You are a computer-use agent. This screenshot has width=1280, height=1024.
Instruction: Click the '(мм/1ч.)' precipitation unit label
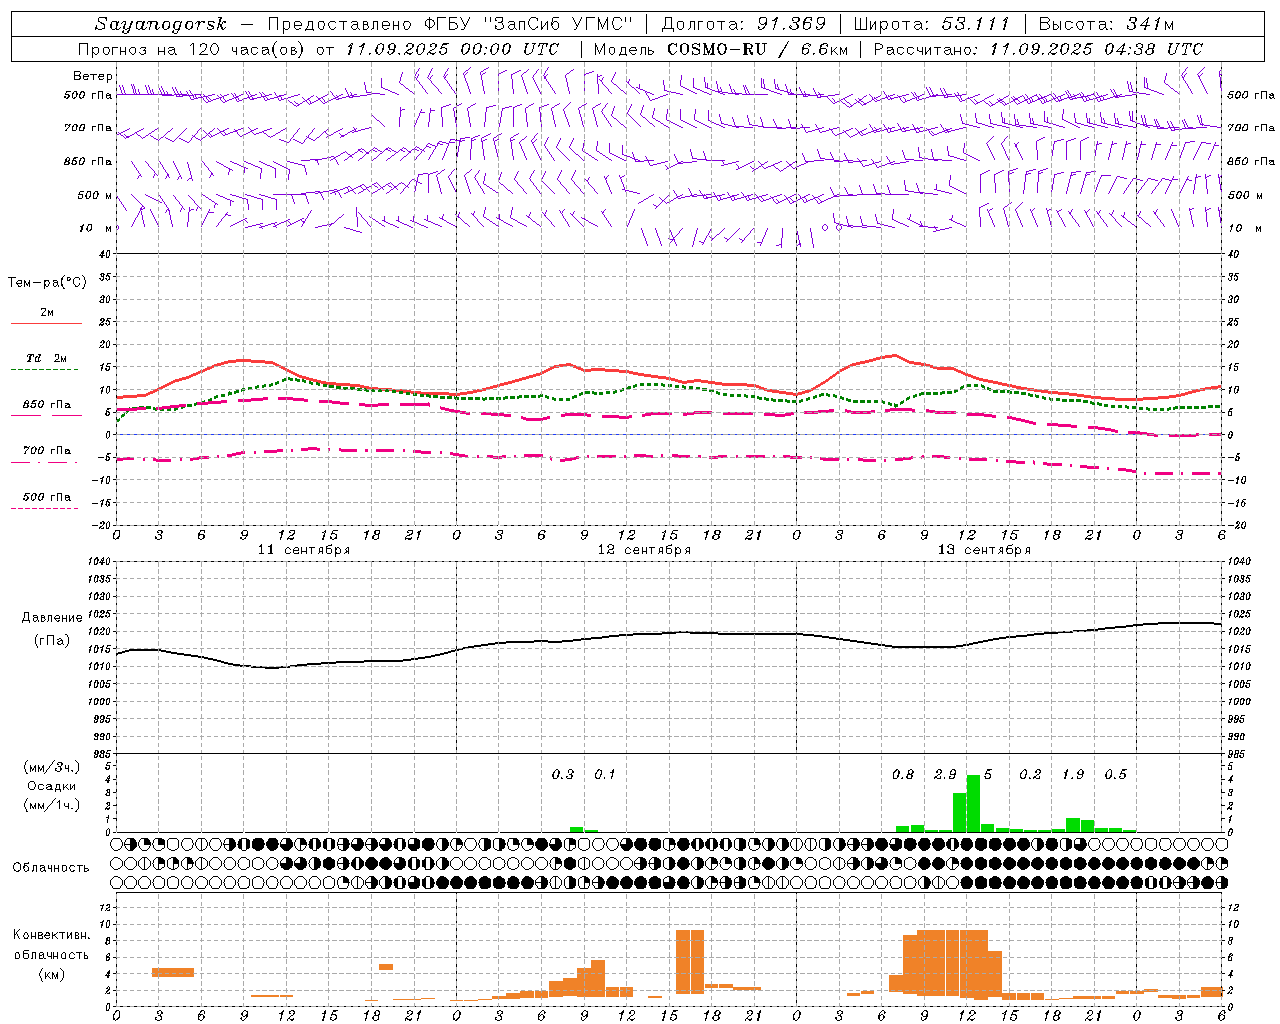tap(51, 805)
